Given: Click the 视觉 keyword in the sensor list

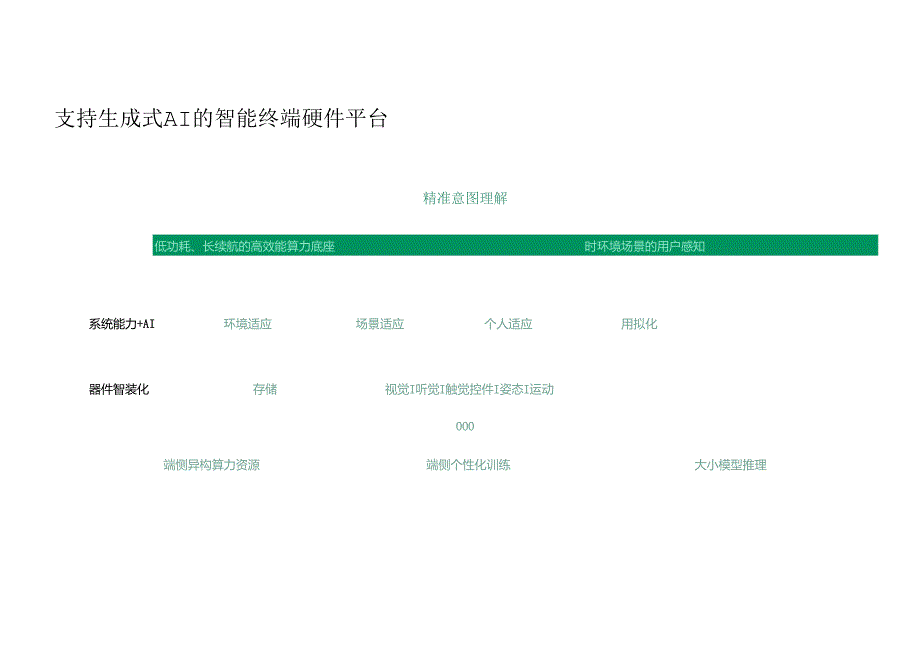Looking at the screenshot, I should point(395,389).
